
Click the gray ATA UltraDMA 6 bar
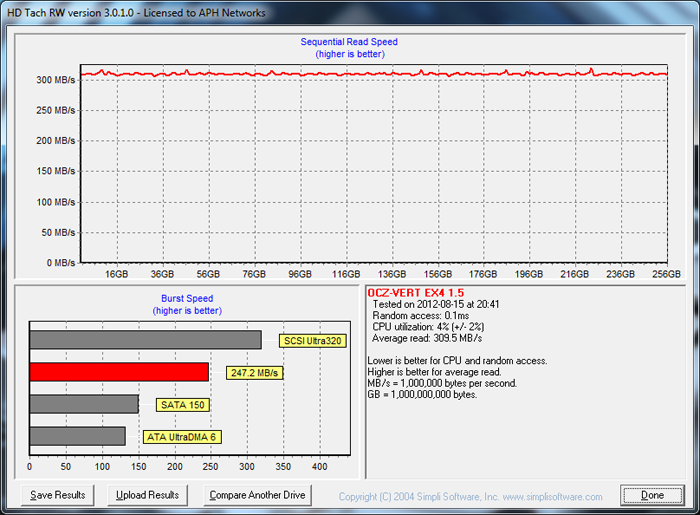coord(77,436)
